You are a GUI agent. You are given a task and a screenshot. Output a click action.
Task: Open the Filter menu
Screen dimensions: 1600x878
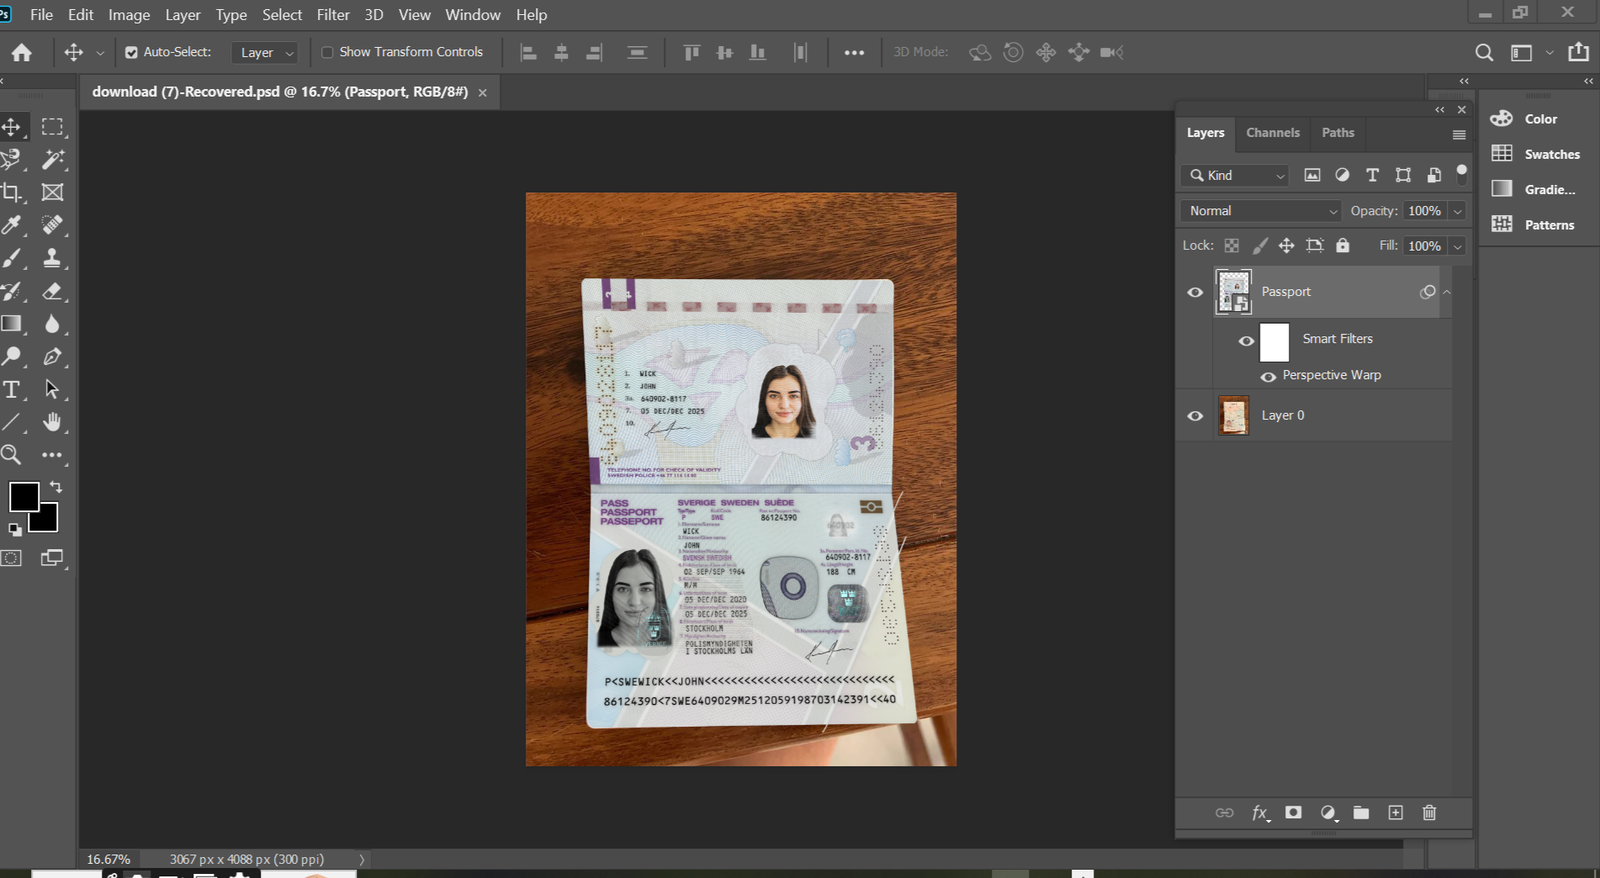(333, 15)
